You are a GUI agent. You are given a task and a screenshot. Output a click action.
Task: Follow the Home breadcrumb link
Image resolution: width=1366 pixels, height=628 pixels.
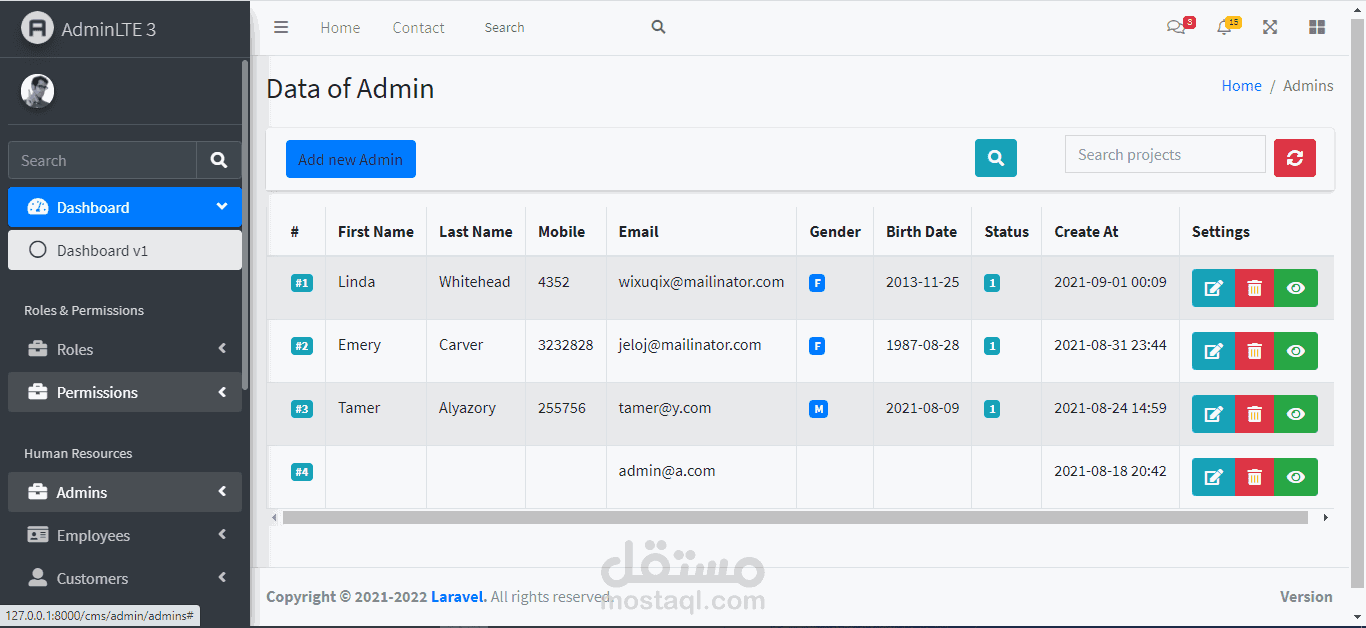click(x=1241, y=86)
